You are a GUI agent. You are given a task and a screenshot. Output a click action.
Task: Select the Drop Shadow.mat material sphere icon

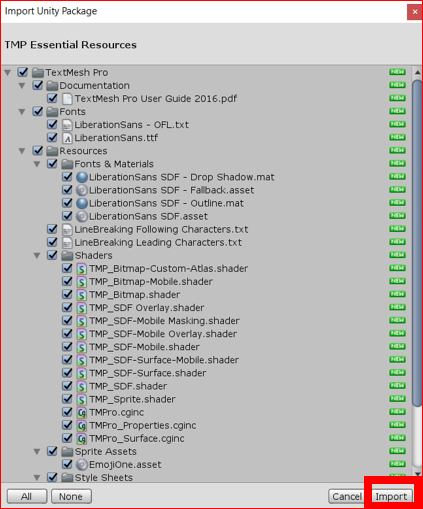(x=82, y=177)
